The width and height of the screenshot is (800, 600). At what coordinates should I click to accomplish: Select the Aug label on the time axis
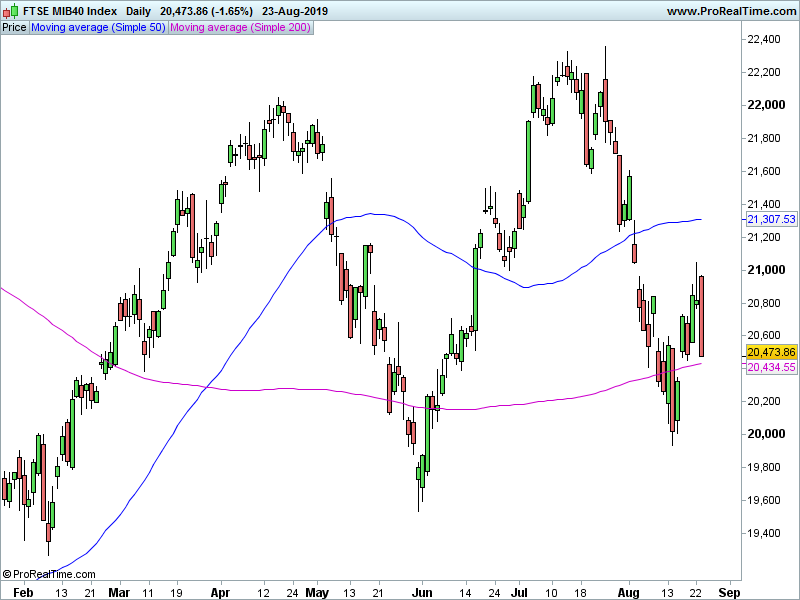click(x=628, y=593)
